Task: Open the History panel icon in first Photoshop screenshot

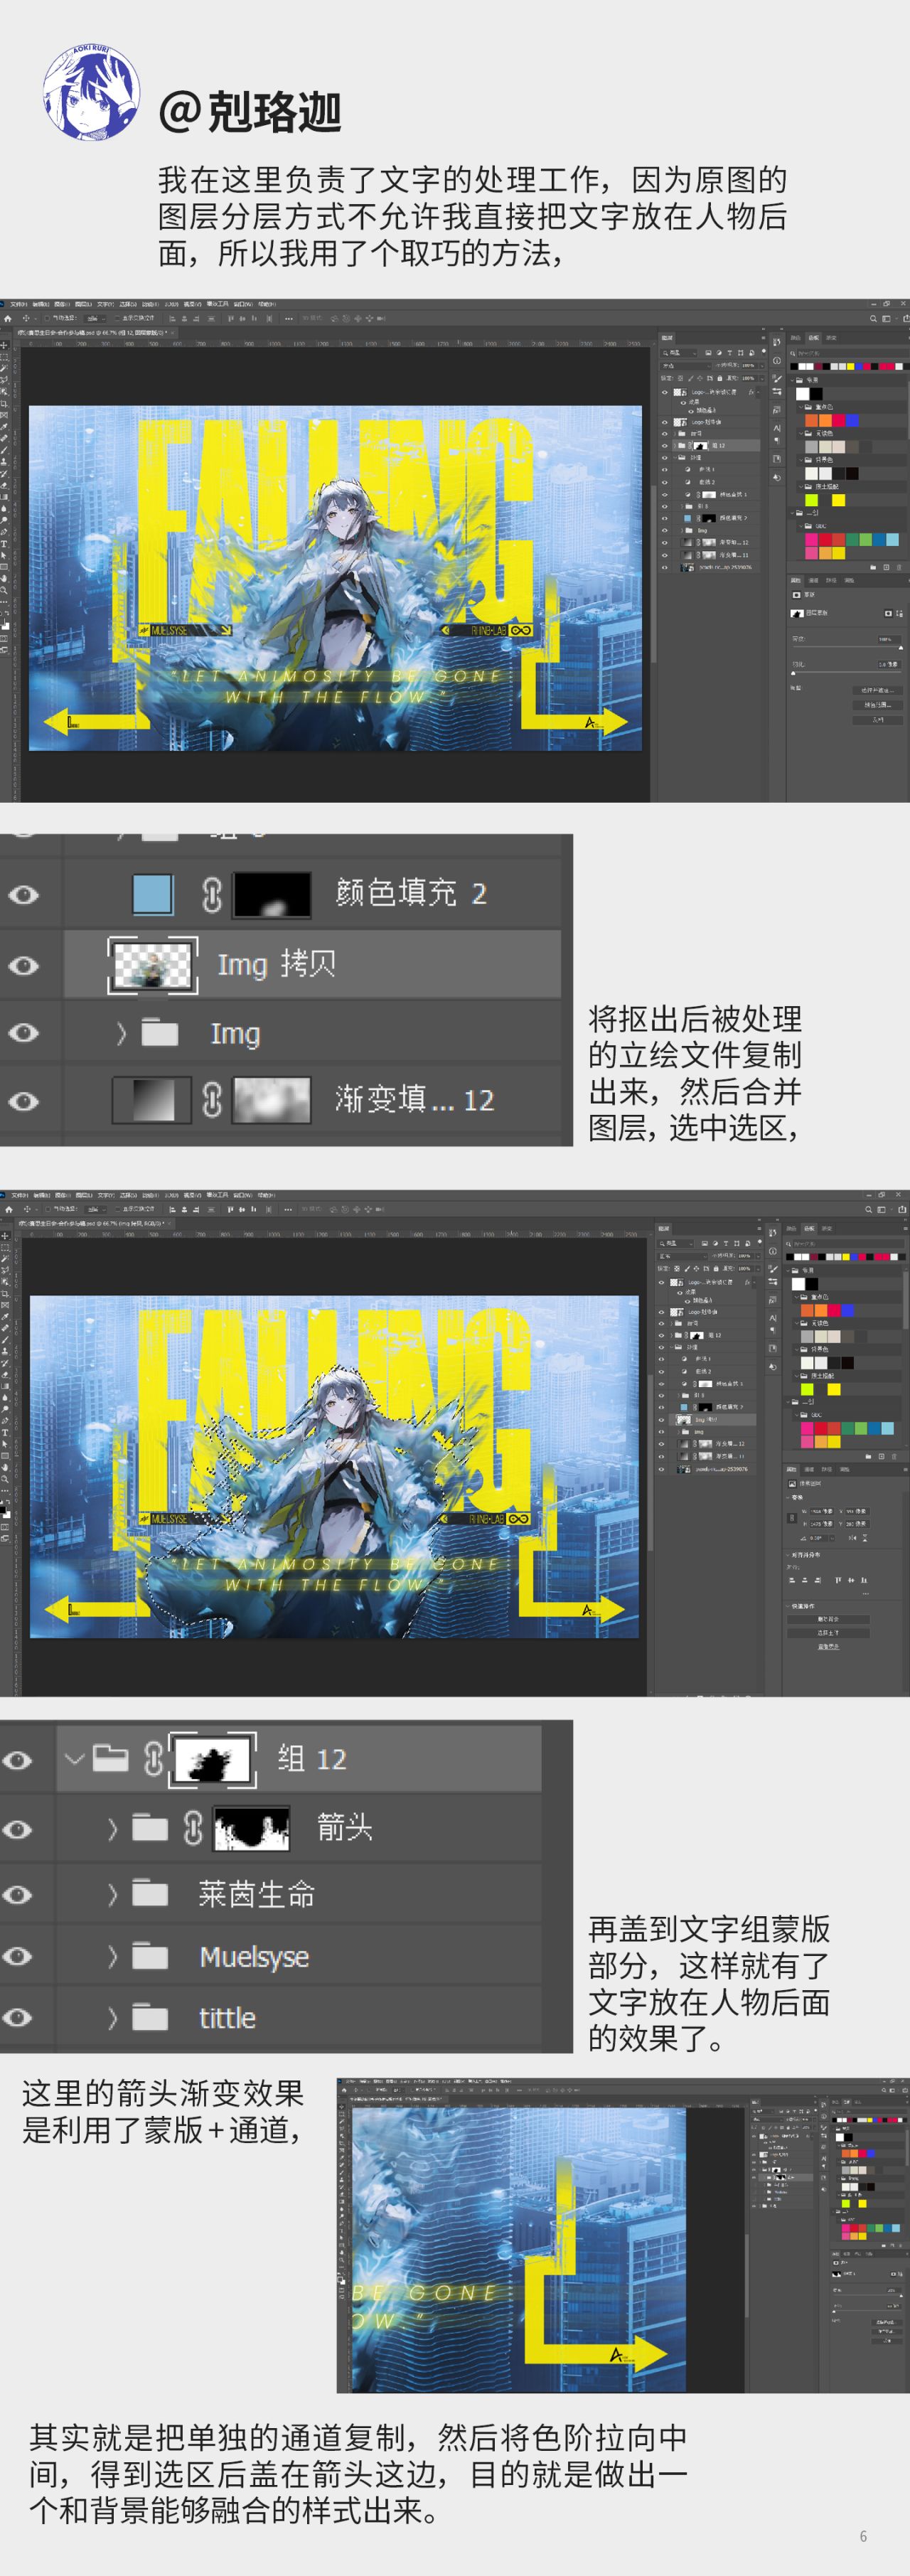Action: 776,341
